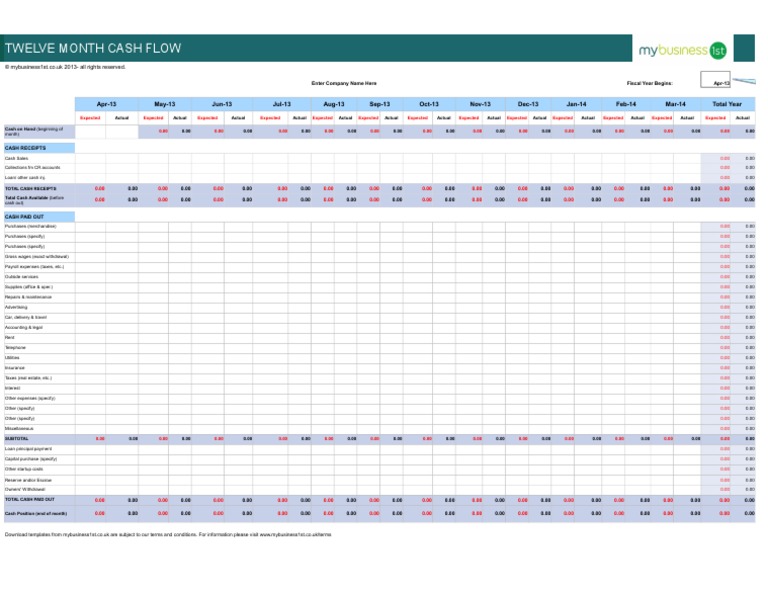This screenshot has height=594, width=768.
Task: Click the 'Capital purchase (specify)' row label
Action: (x=31, y=459)
